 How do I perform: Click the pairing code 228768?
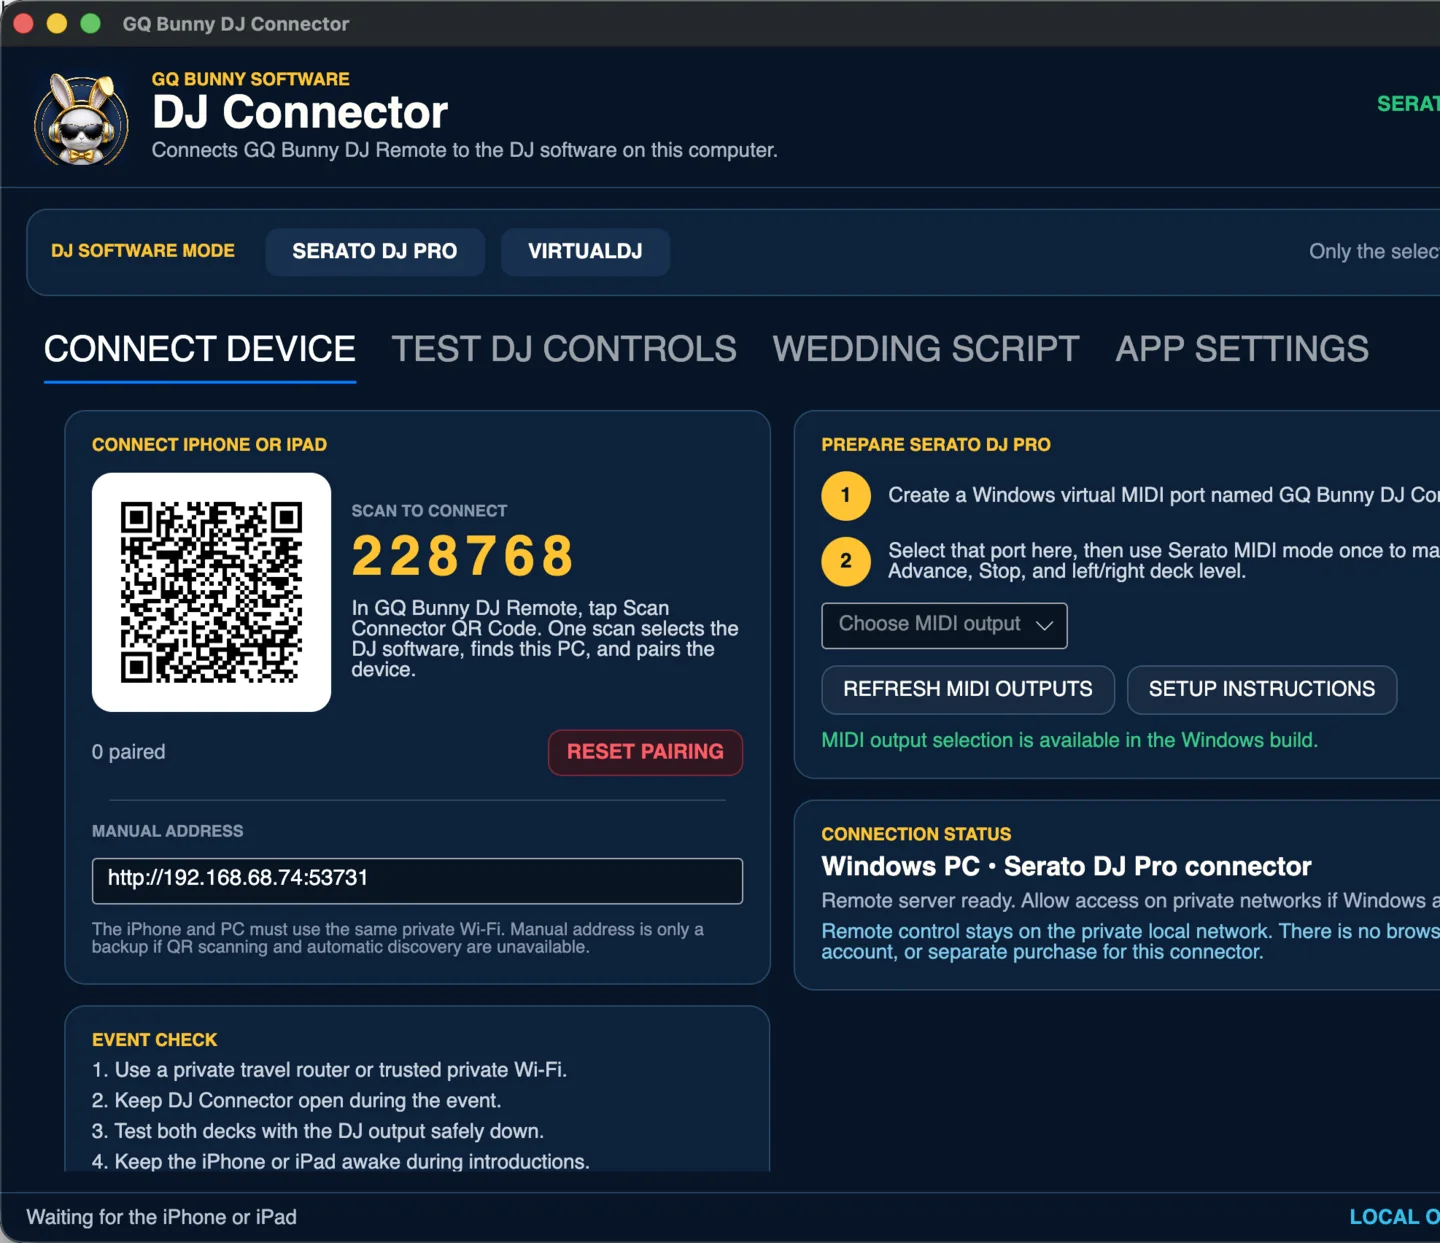point(463,556)
